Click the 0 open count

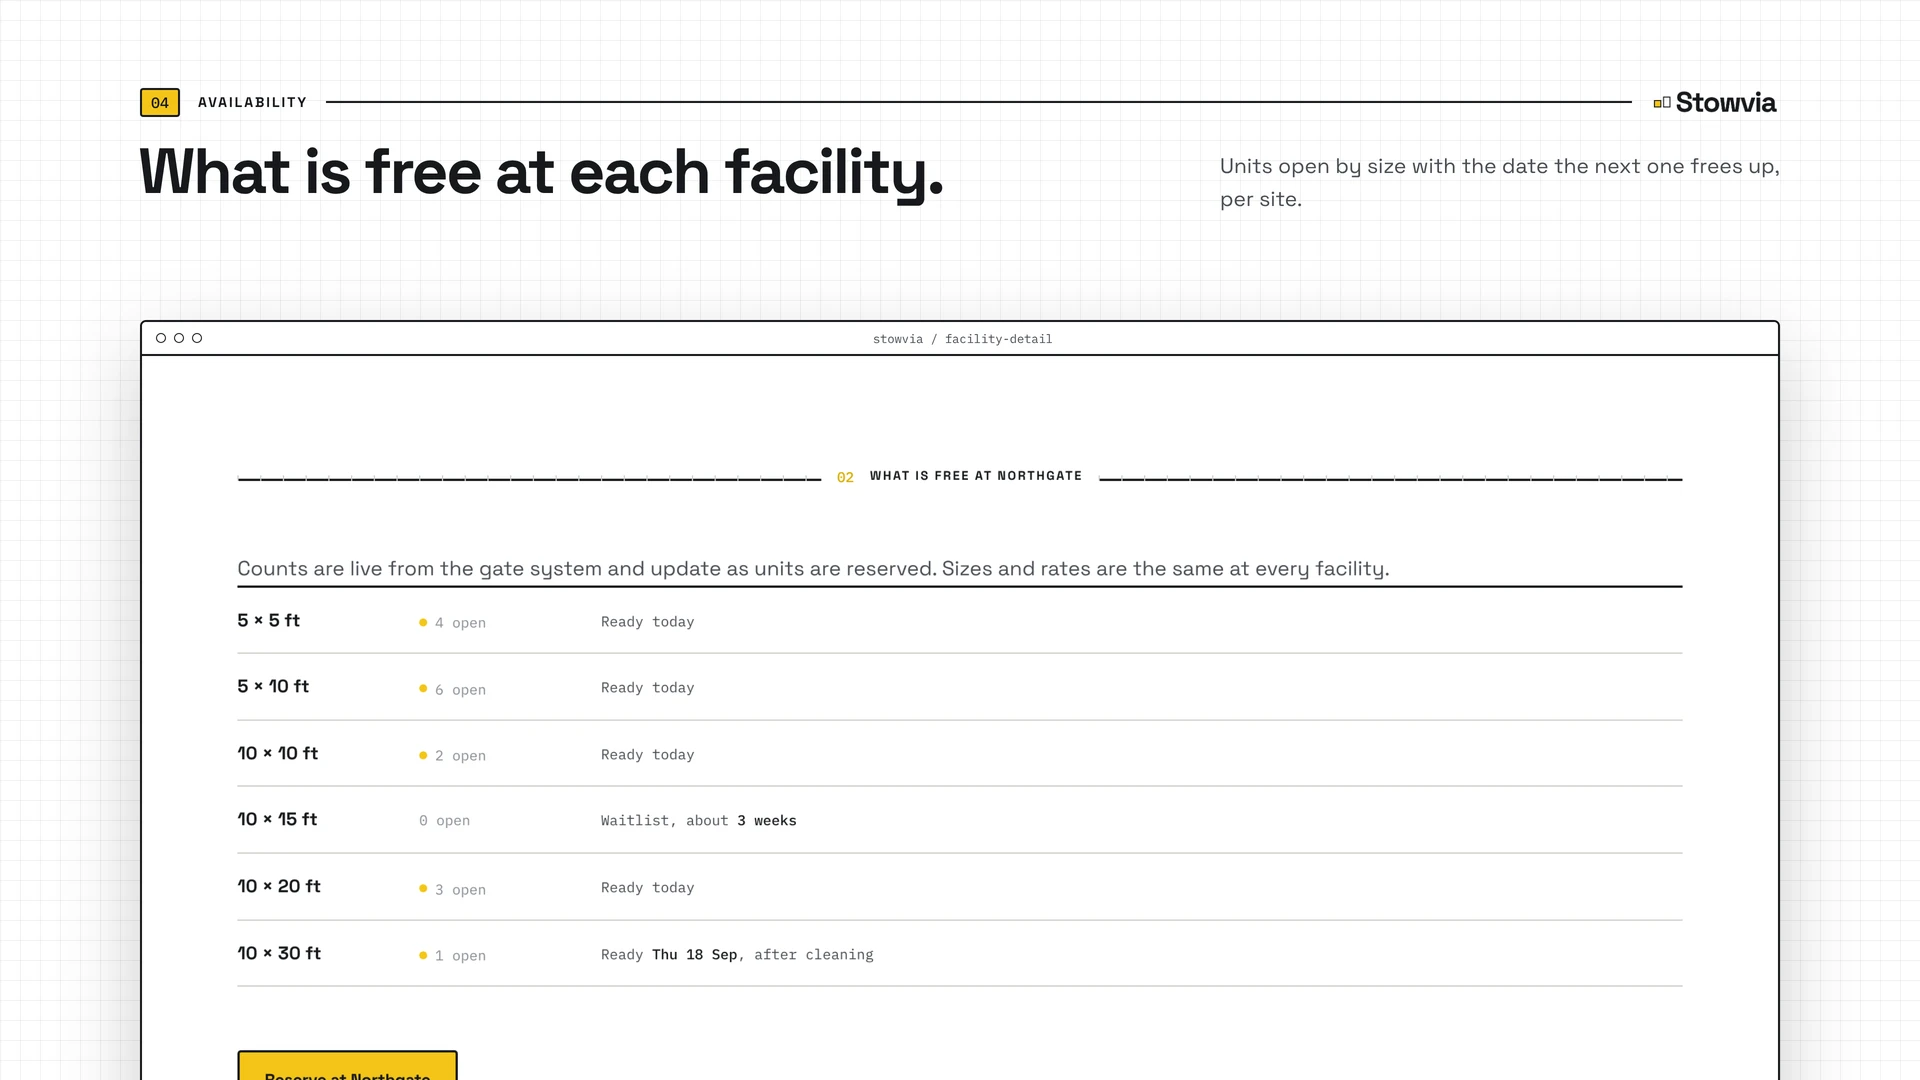tap(444, 821)
